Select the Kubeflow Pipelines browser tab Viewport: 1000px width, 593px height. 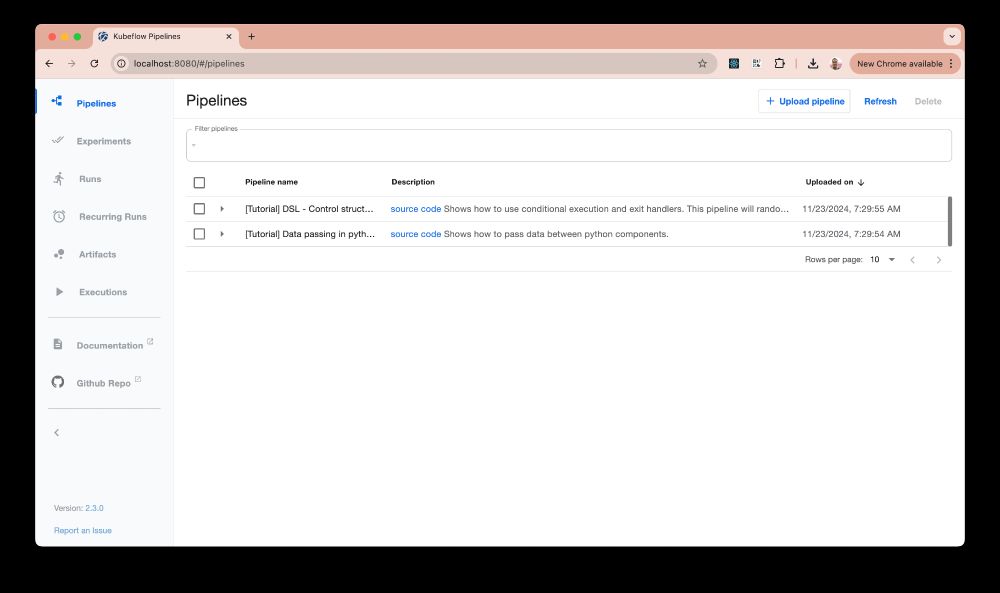166,37
